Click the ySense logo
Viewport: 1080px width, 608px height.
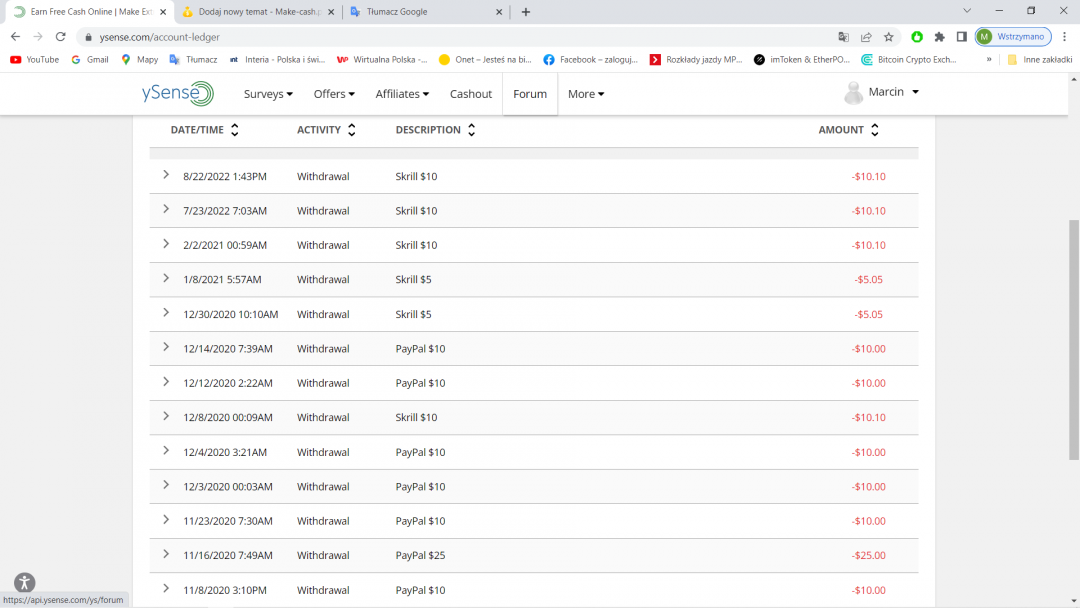click(x=177, y=94)
